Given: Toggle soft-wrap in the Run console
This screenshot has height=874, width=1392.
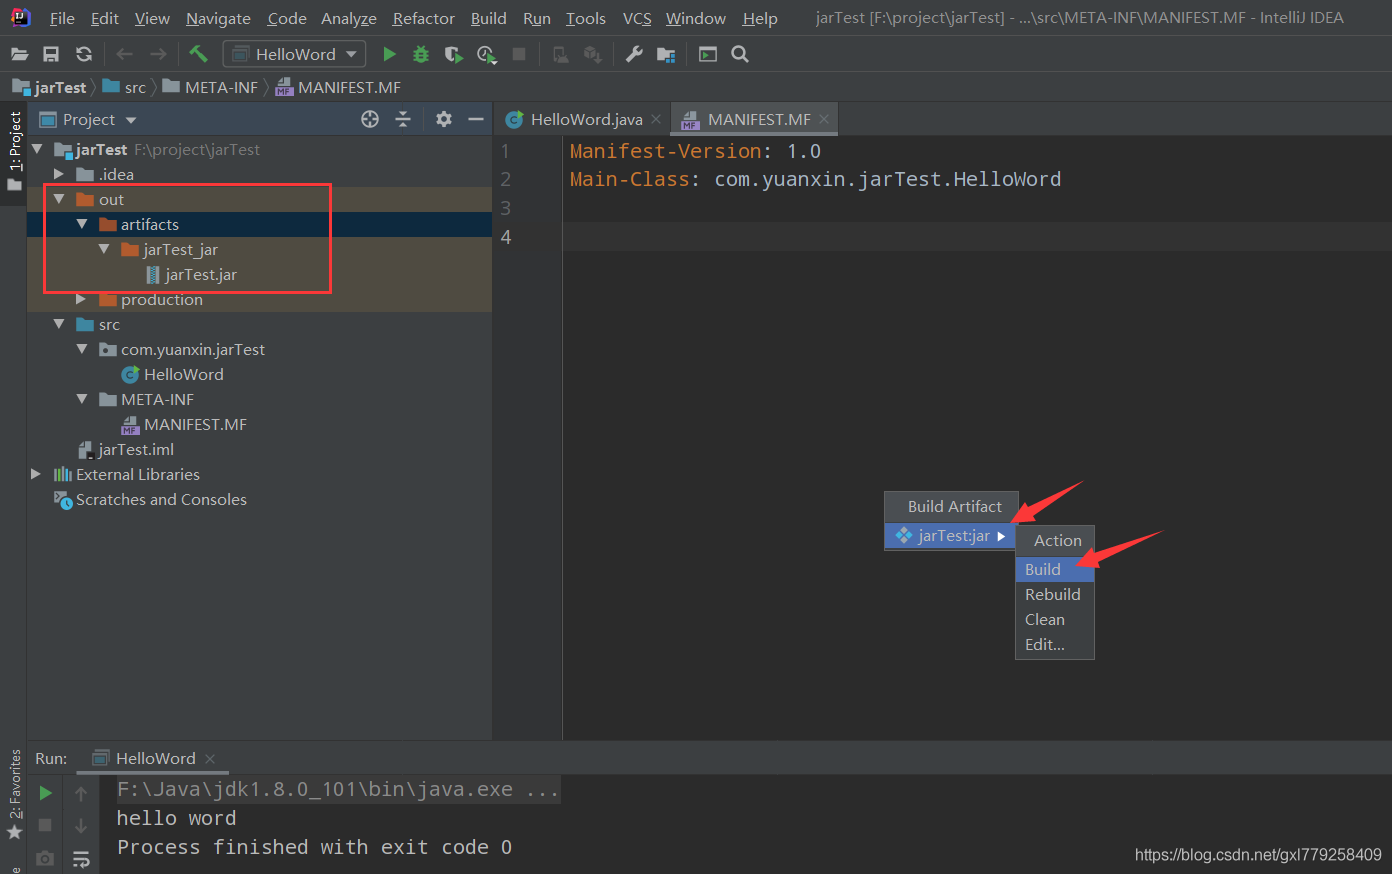Looking at the screenshot, I should coord(81,858).
